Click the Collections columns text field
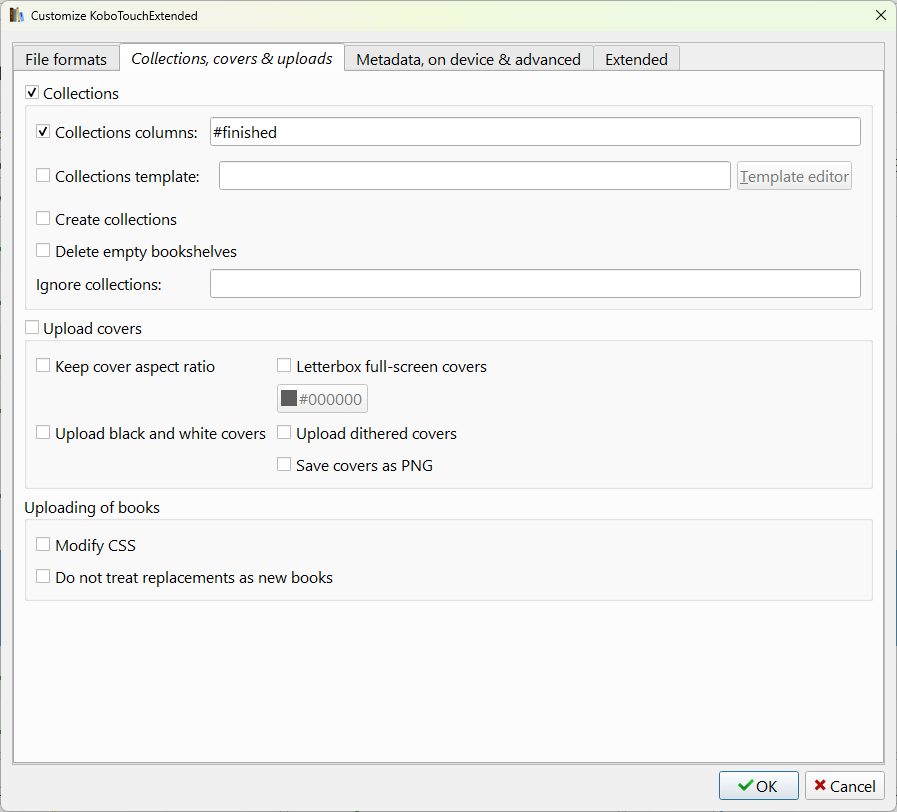 pyautogui.click(x=535, y=132)
